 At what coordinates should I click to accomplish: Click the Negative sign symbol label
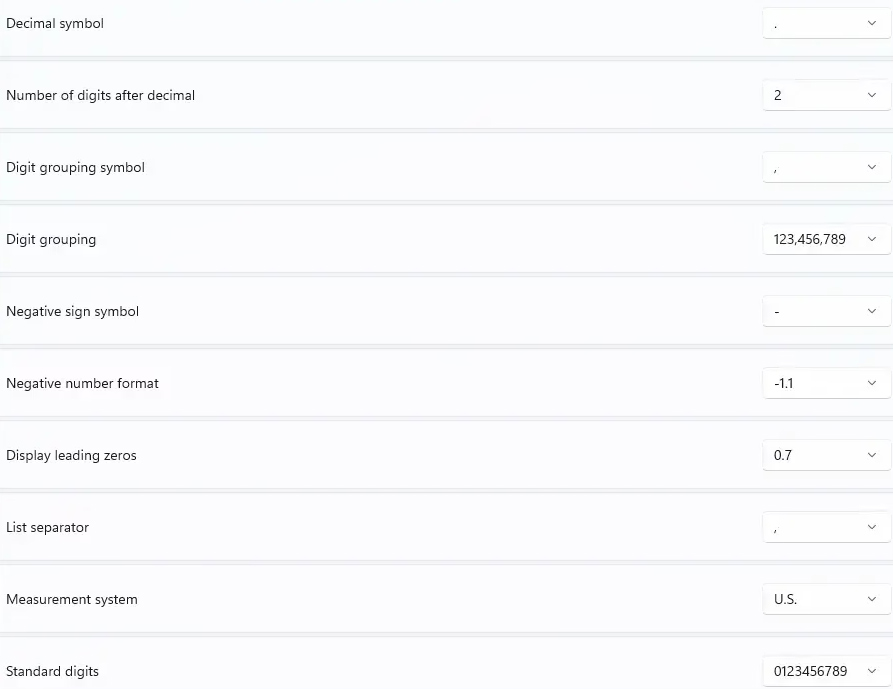tap(72, 312)
